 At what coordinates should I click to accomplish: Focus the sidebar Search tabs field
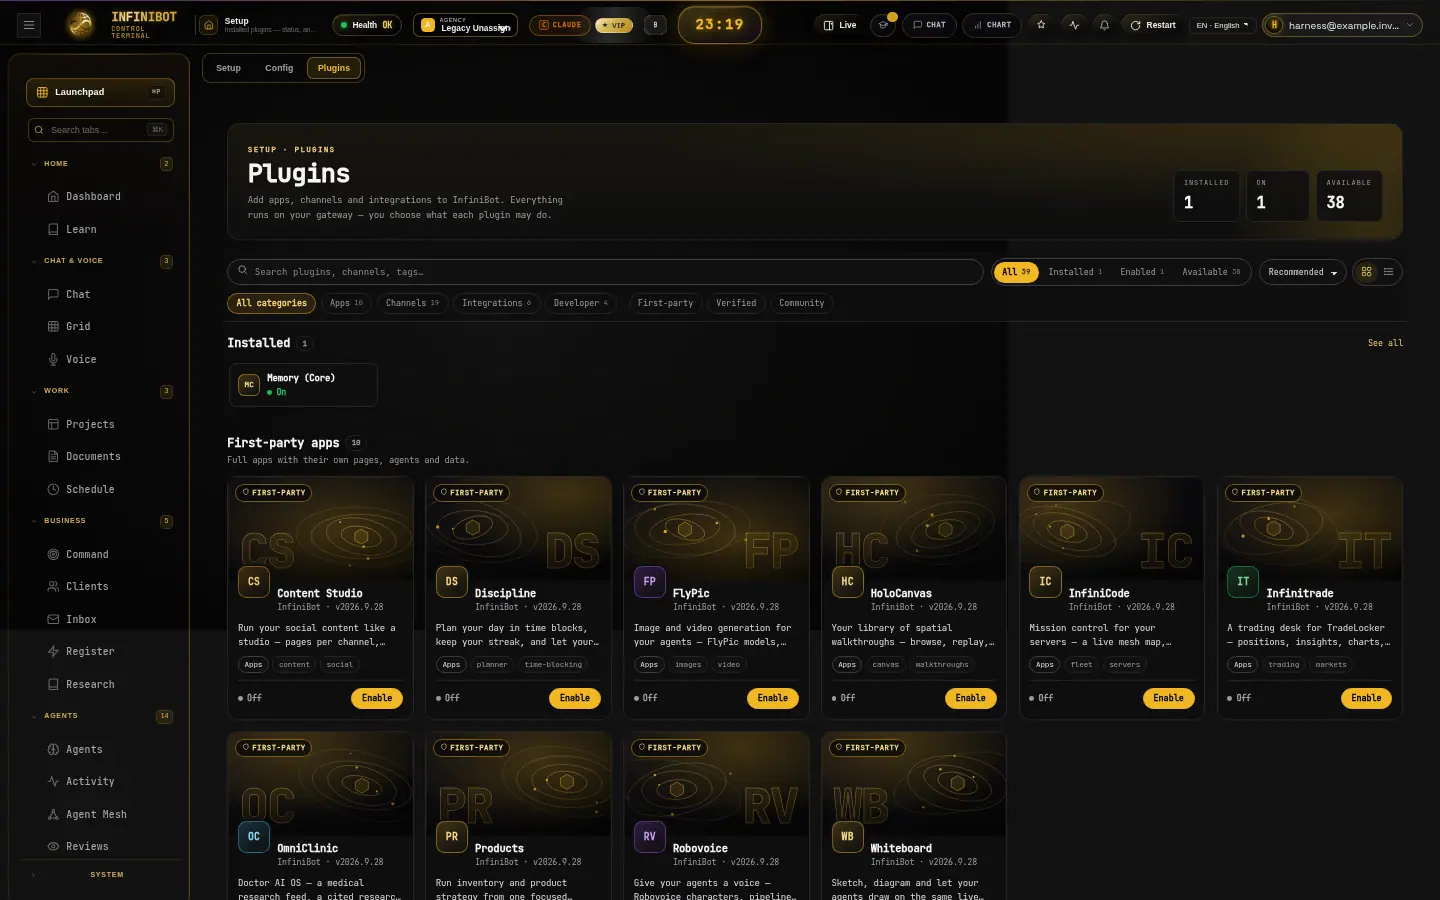[x=100, y=130]
